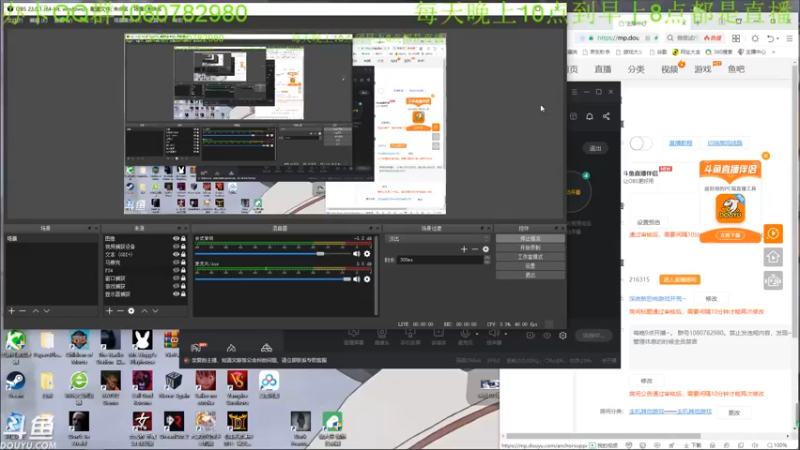The image size is (800, 450).
Task: Open notification bell in Douyu companion app
Action: coord(589,116)
